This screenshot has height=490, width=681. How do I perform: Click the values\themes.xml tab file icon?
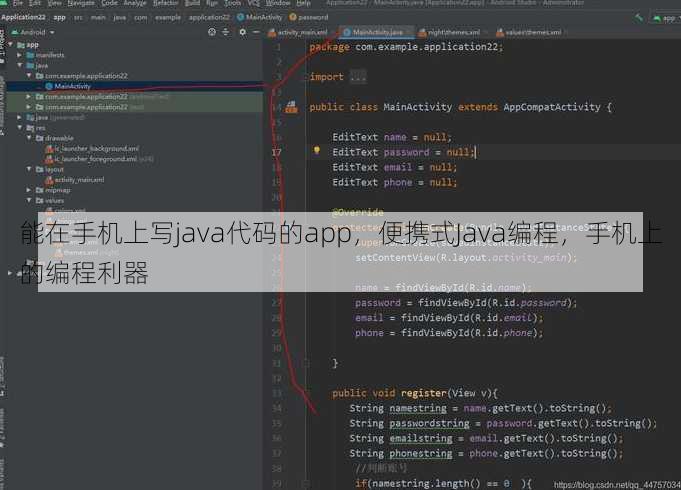coord(500,32)
